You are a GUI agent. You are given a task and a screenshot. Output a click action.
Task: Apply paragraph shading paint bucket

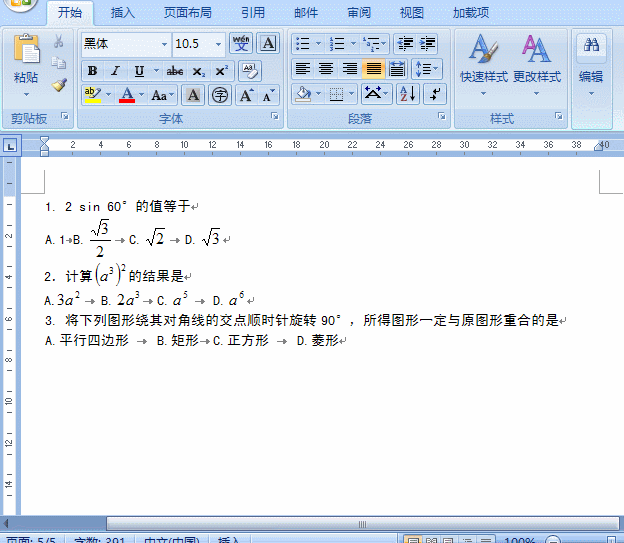(x=303, y=94)
